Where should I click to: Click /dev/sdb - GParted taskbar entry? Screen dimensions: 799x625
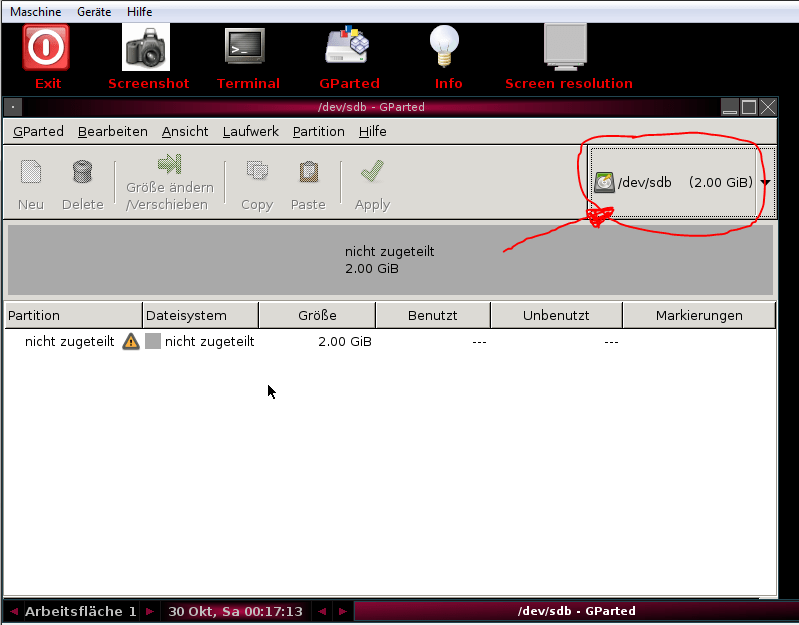tap(576, 611)
